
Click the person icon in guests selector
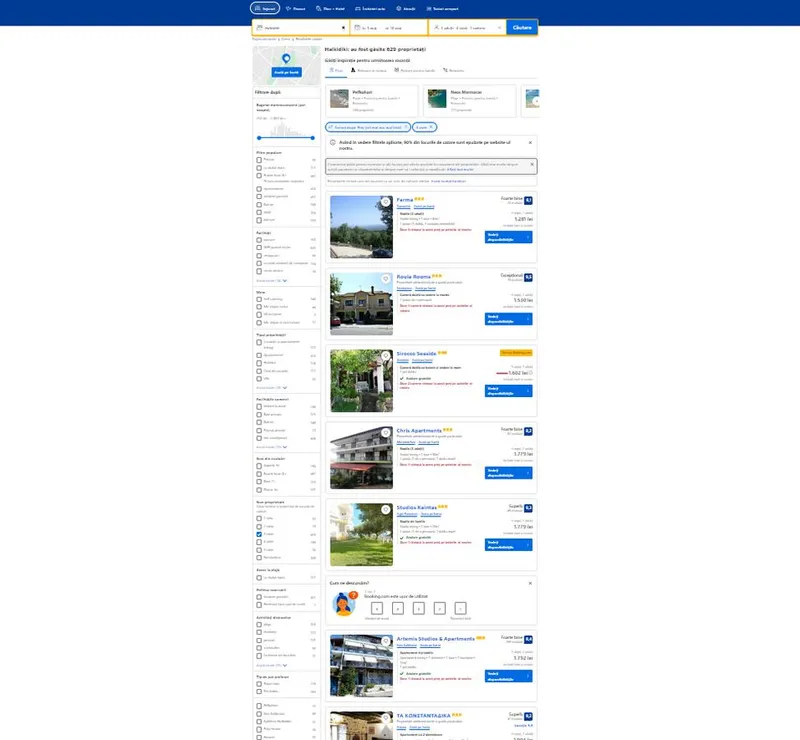tap(436, 28)
